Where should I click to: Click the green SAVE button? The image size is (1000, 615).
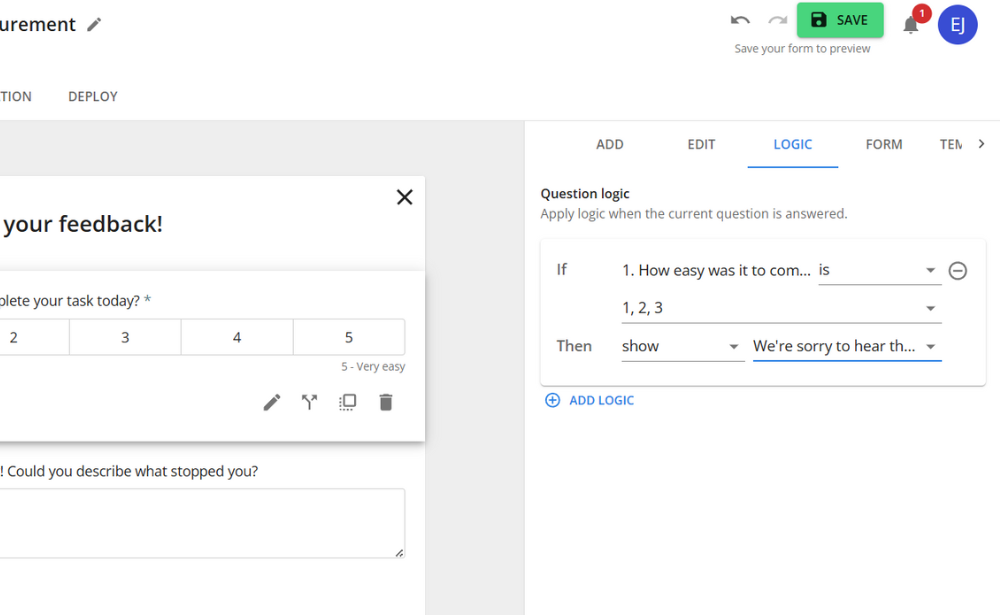(840, 19)
